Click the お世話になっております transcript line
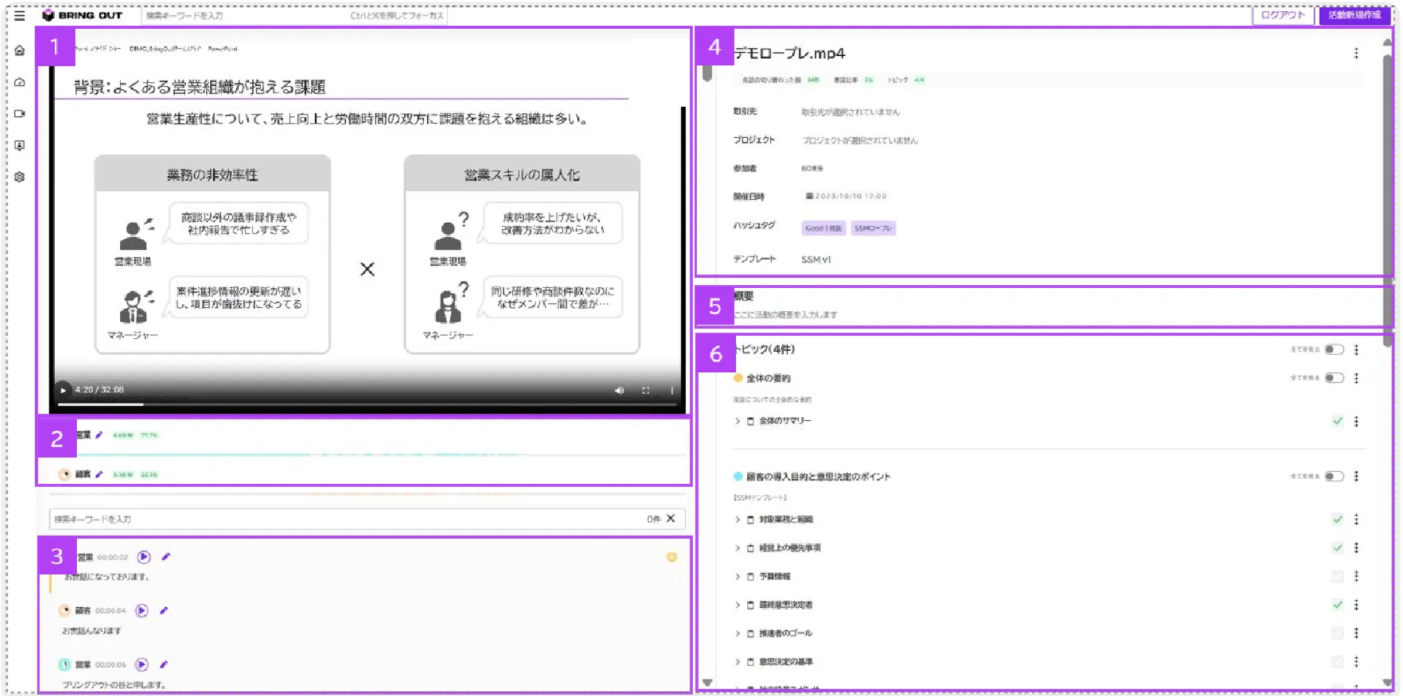The image size is (1403, 696). [107, 577]
